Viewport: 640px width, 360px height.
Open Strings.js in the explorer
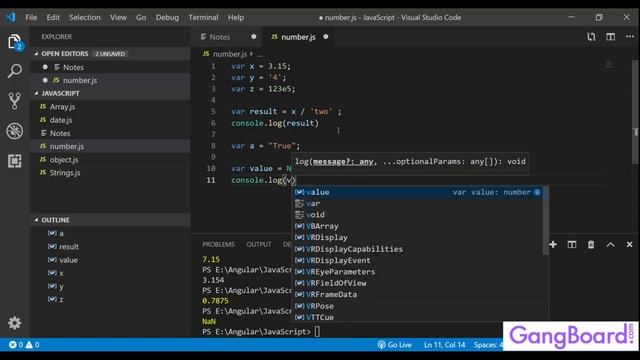110,173
